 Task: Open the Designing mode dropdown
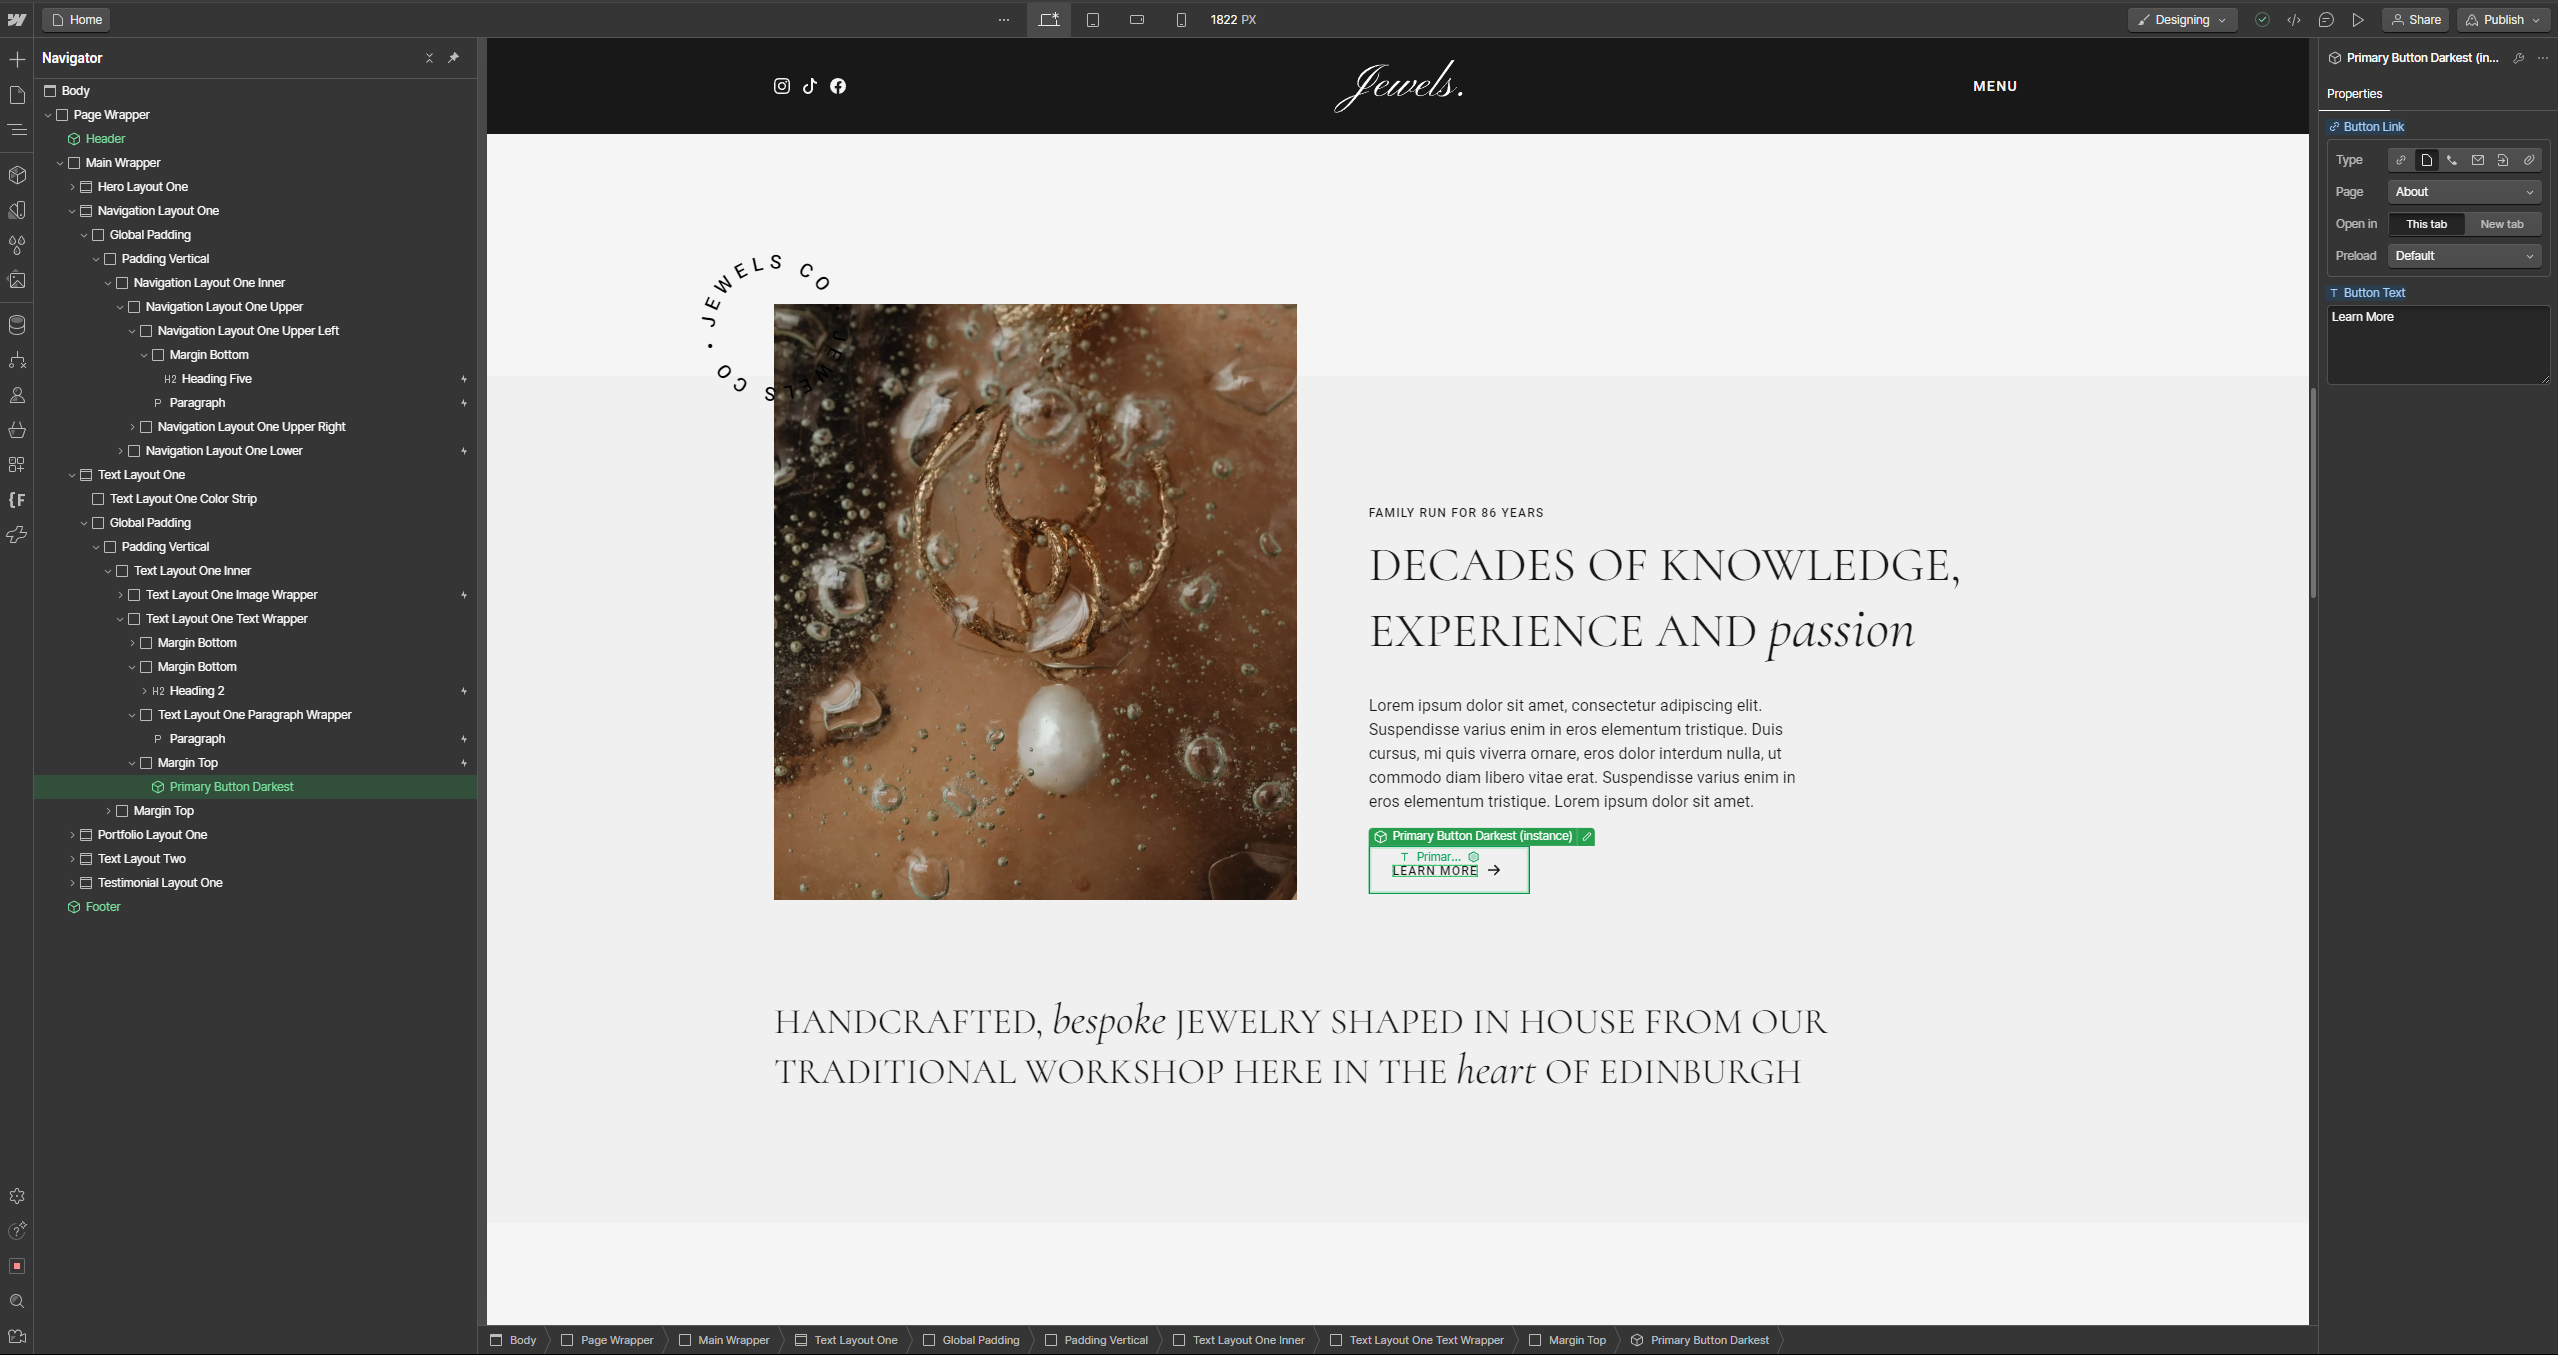click(2182, 20)
